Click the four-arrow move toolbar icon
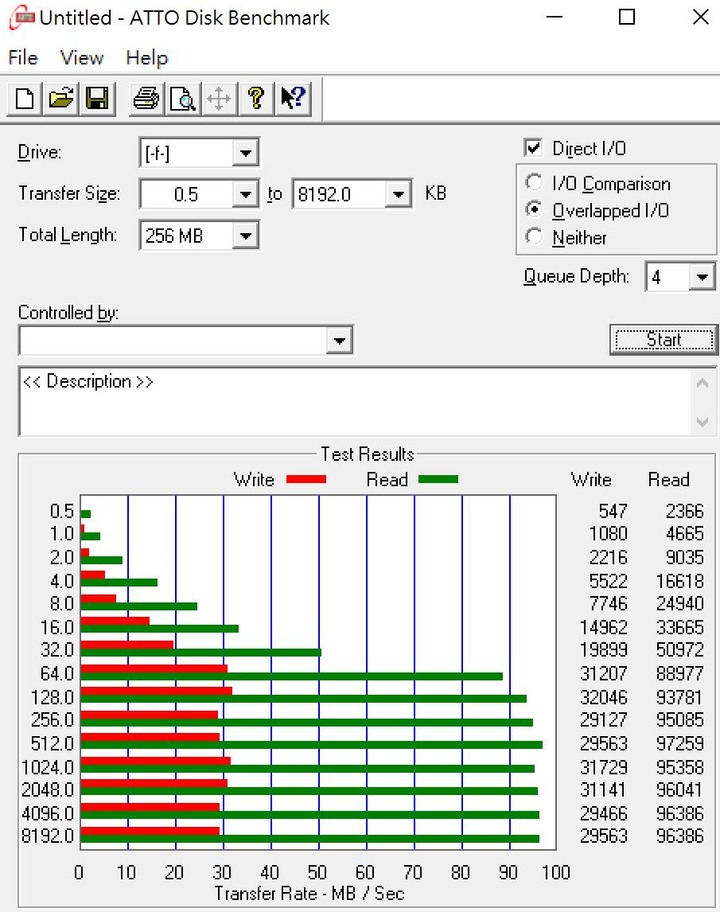The width and height of the screenshot is (720, 912). 219,98
